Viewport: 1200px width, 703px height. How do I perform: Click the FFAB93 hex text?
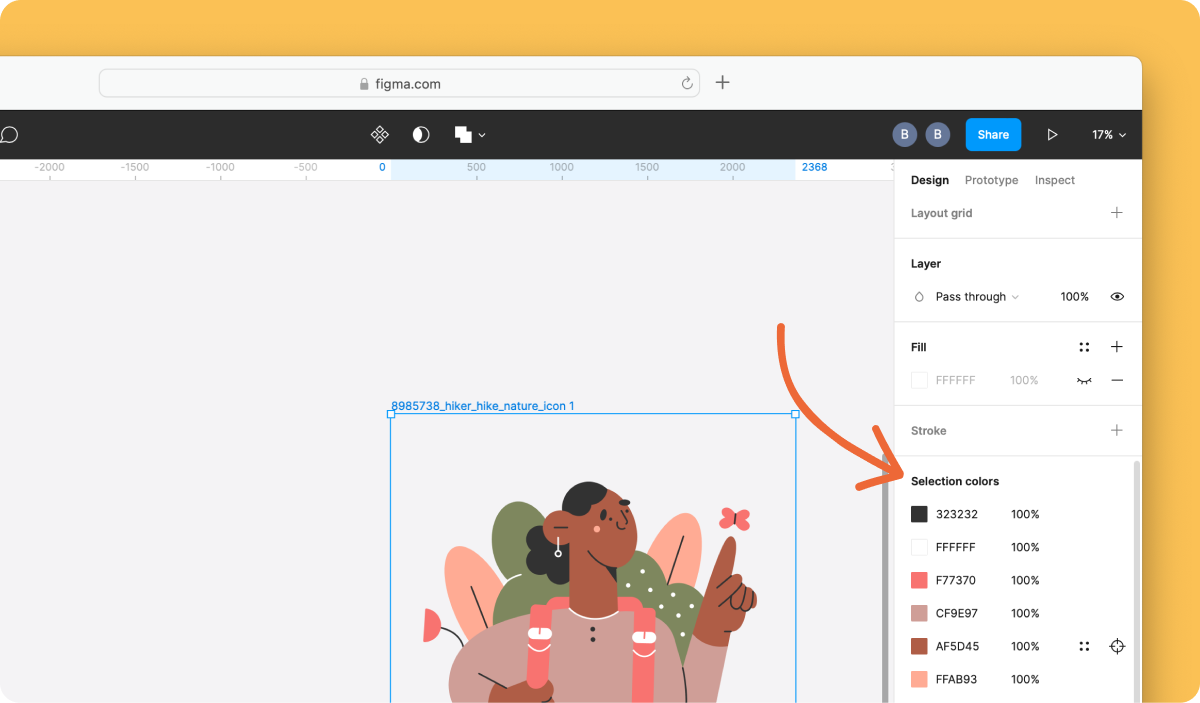pyautogui.click(x=956, y=679)
